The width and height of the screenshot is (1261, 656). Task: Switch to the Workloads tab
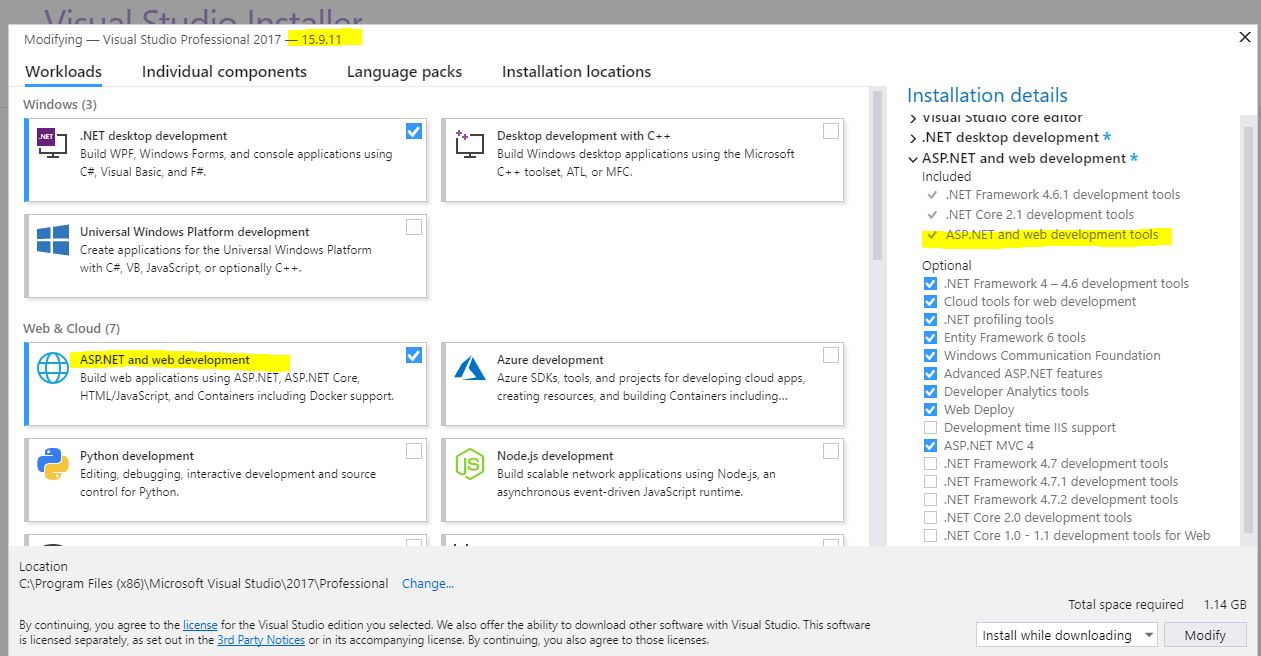[64, 72]
